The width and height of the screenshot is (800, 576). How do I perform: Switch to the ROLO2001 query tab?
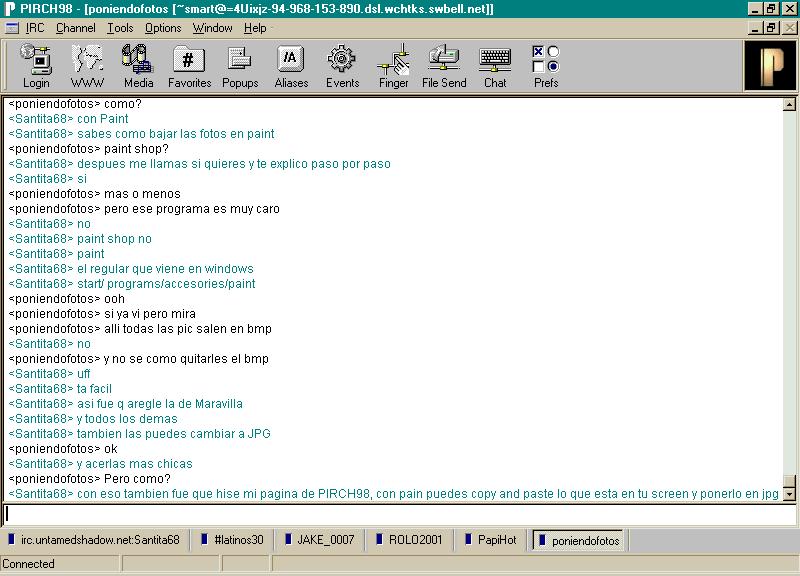409,540
